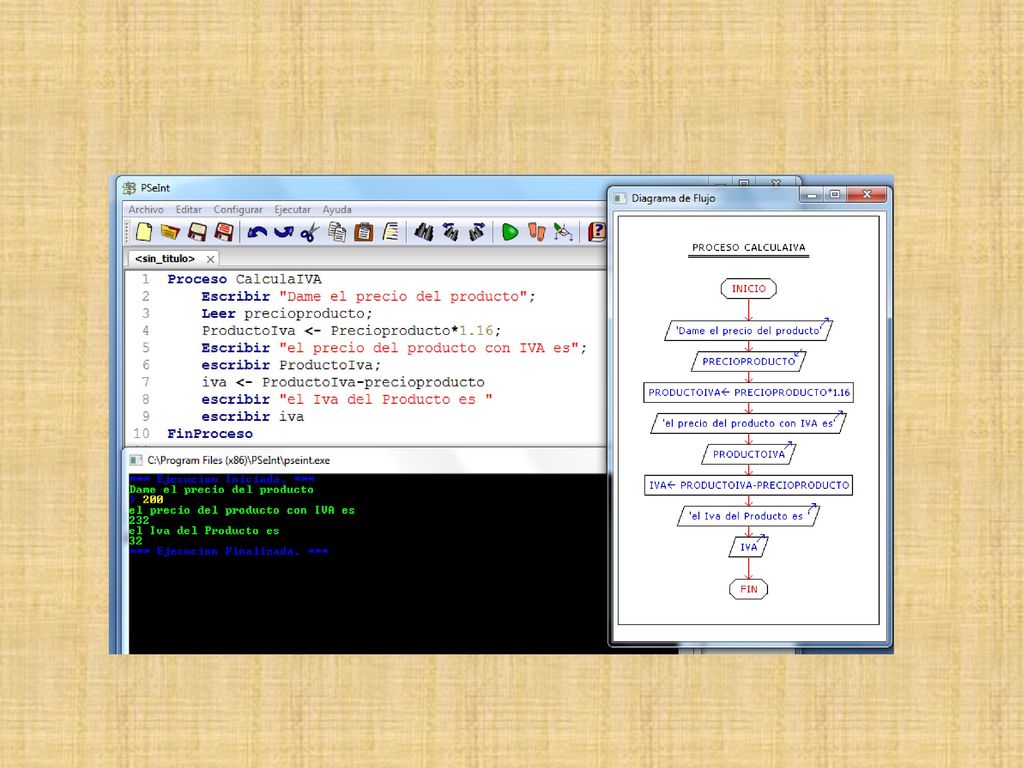Open Find with the binoculars icon
Screen dimensions: 1024x768
(424, 232)
